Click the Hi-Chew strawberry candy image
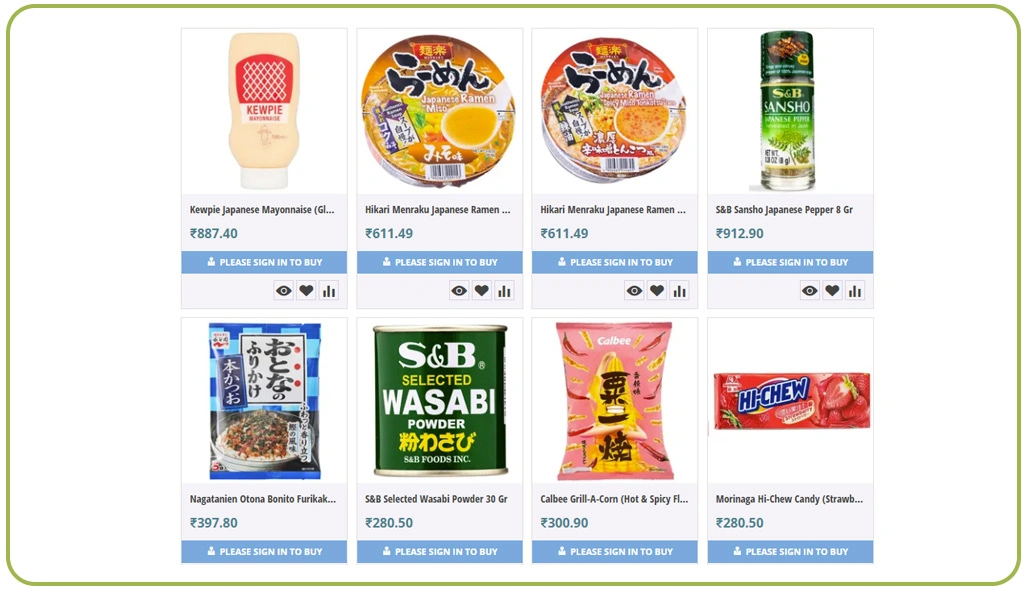This screenshot has width=1026, height=589. 791,401
